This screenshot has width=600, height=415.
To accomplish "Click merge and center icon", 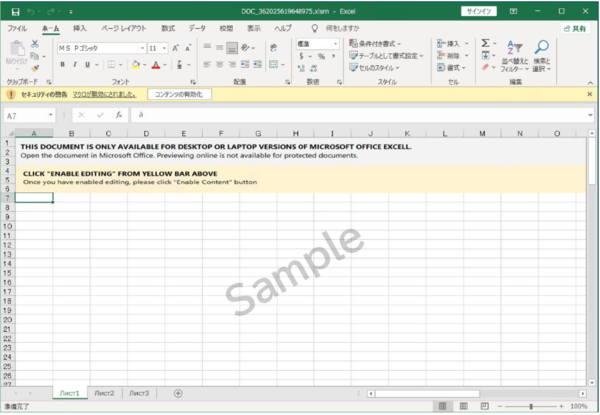I will [273, 64].
